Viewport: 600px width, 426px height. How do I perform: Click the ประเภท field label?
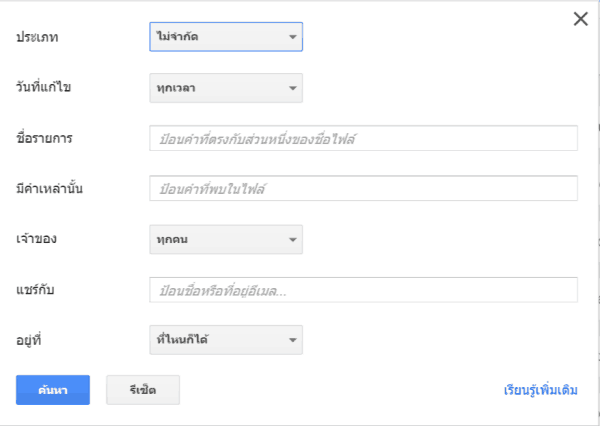pos(36,38)
